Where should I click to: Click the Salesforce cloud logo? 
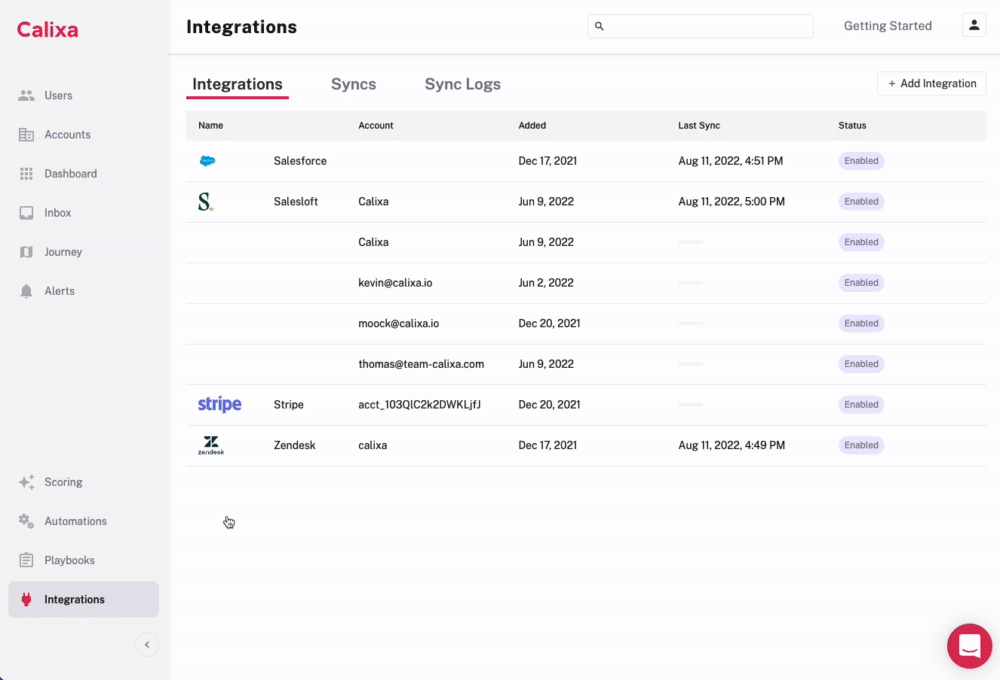pyautogui.click(x=207, y=161)
